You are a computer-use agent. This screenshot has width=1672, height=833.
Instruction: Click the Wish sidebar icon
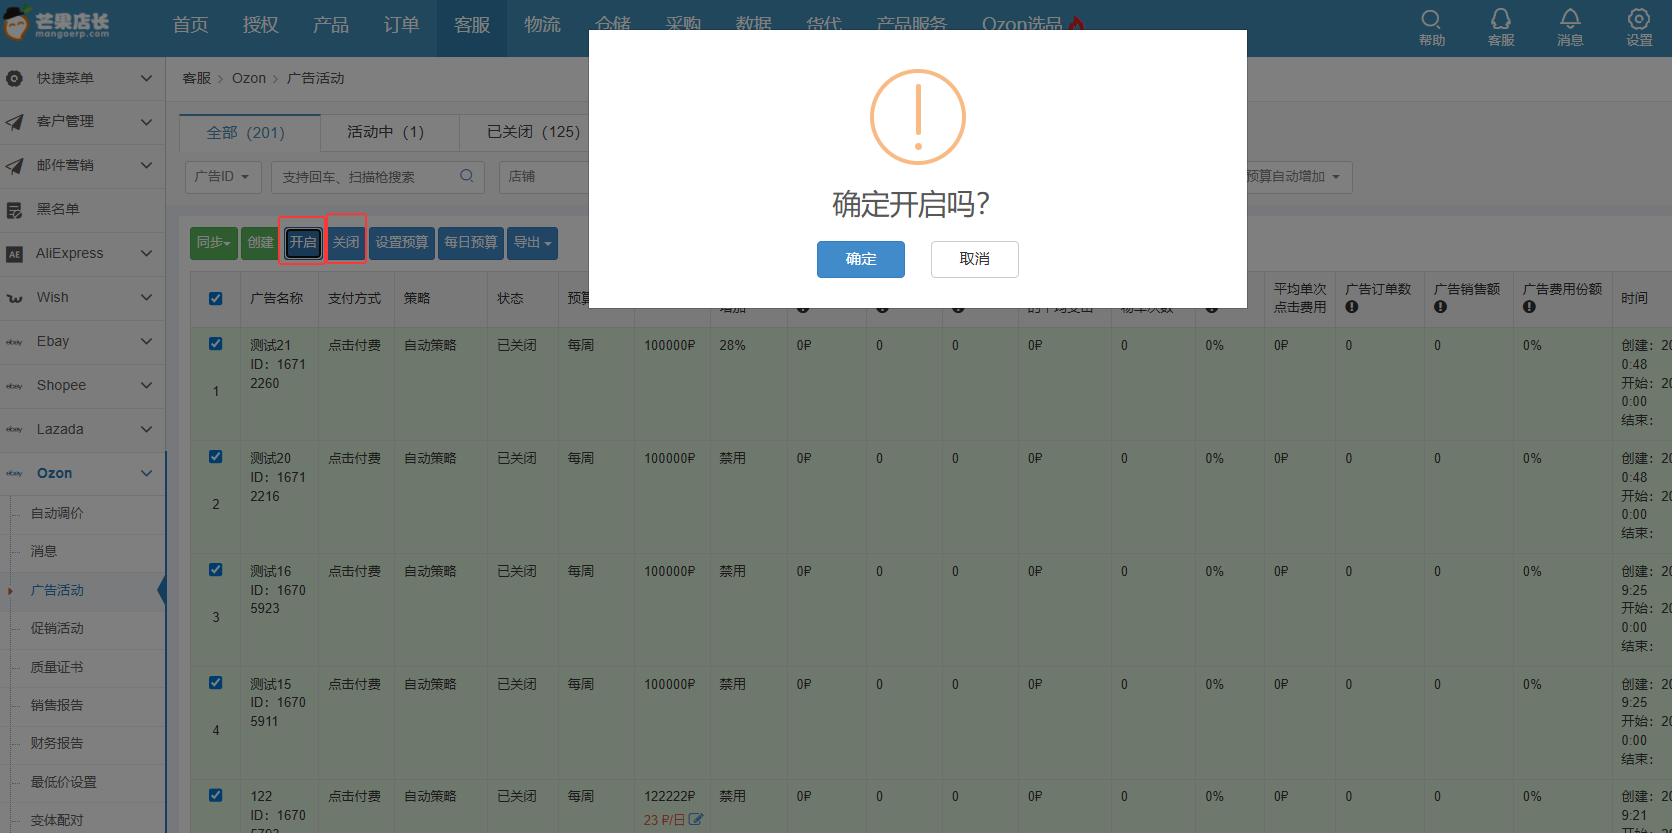coord(14,298)
